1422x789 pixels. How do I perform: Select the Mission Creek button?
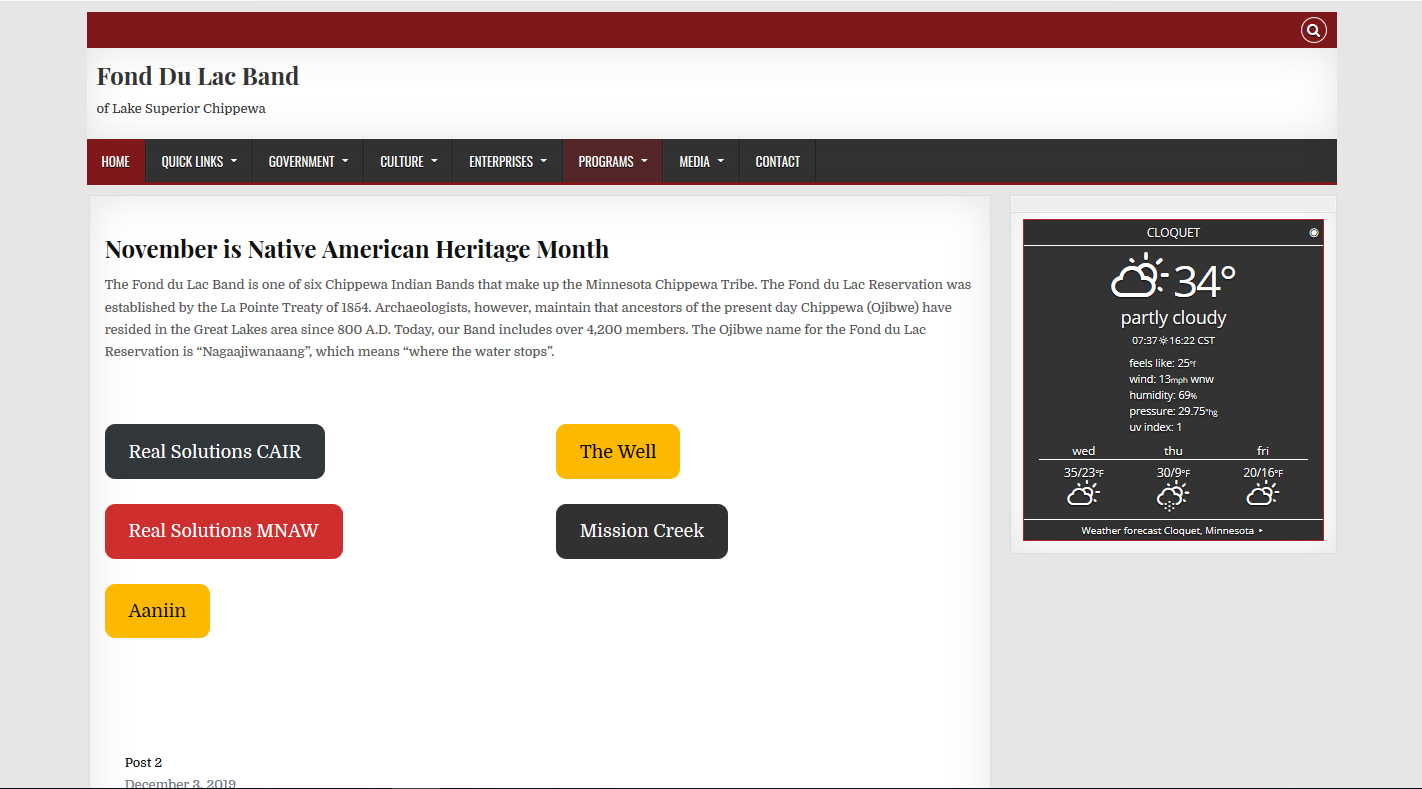[x=641, y=531]
